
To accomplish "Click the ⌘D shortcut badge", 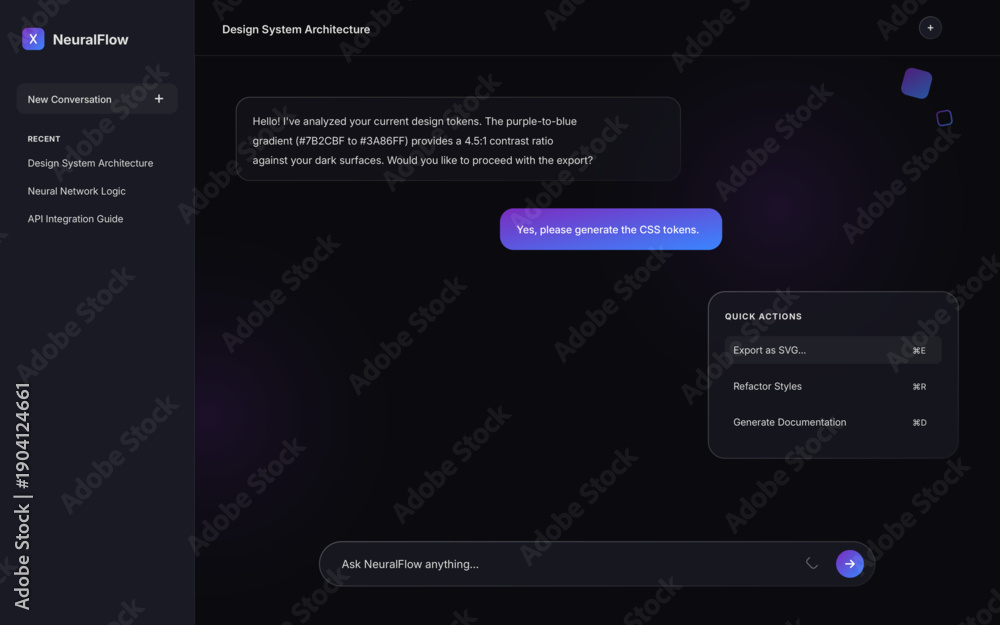I will tap(919, 422).
